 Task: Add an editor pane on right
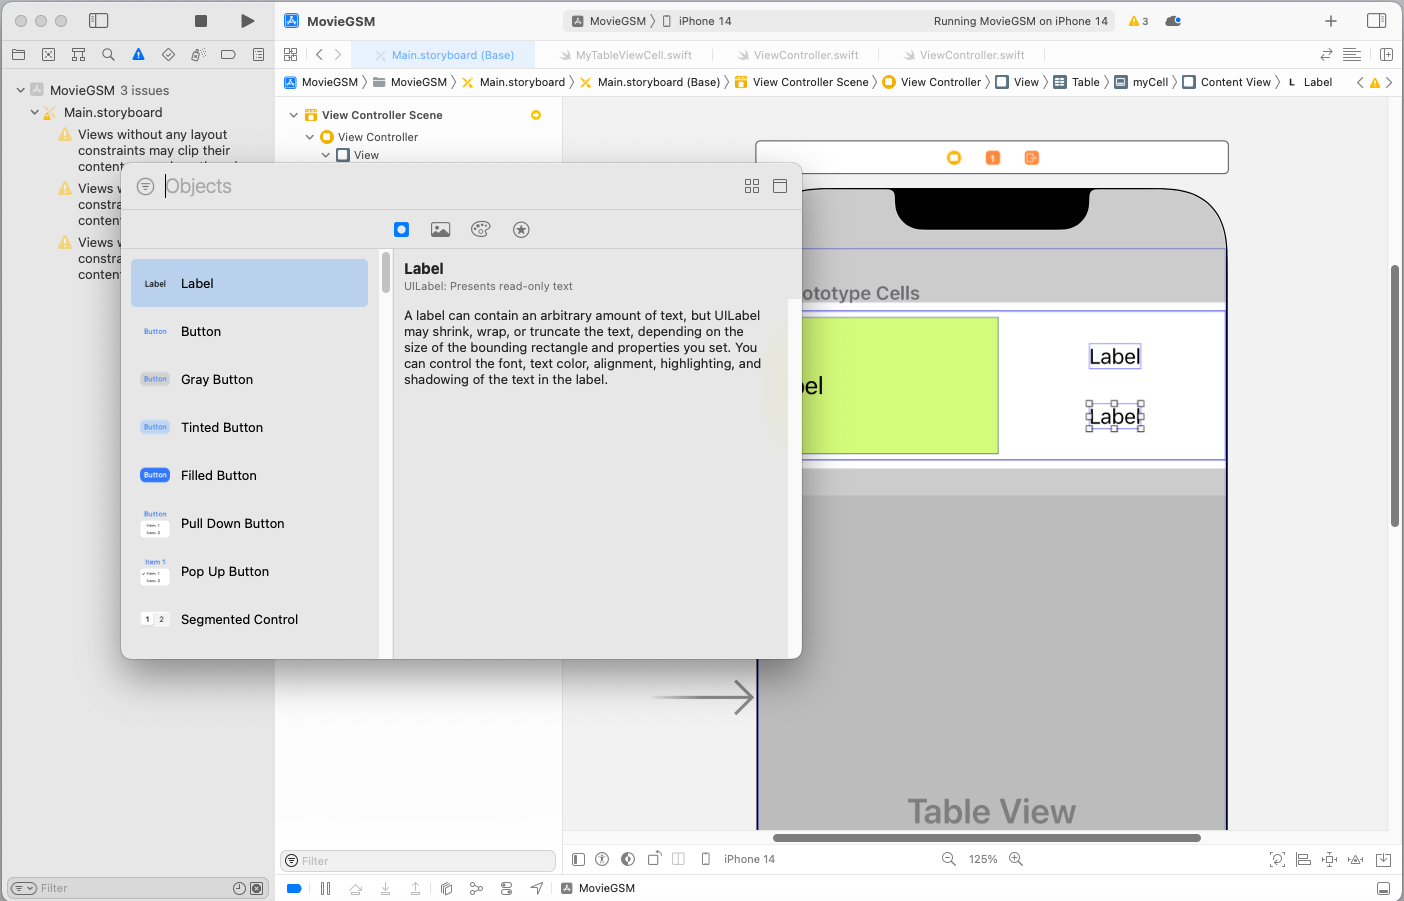point(1386,55)
